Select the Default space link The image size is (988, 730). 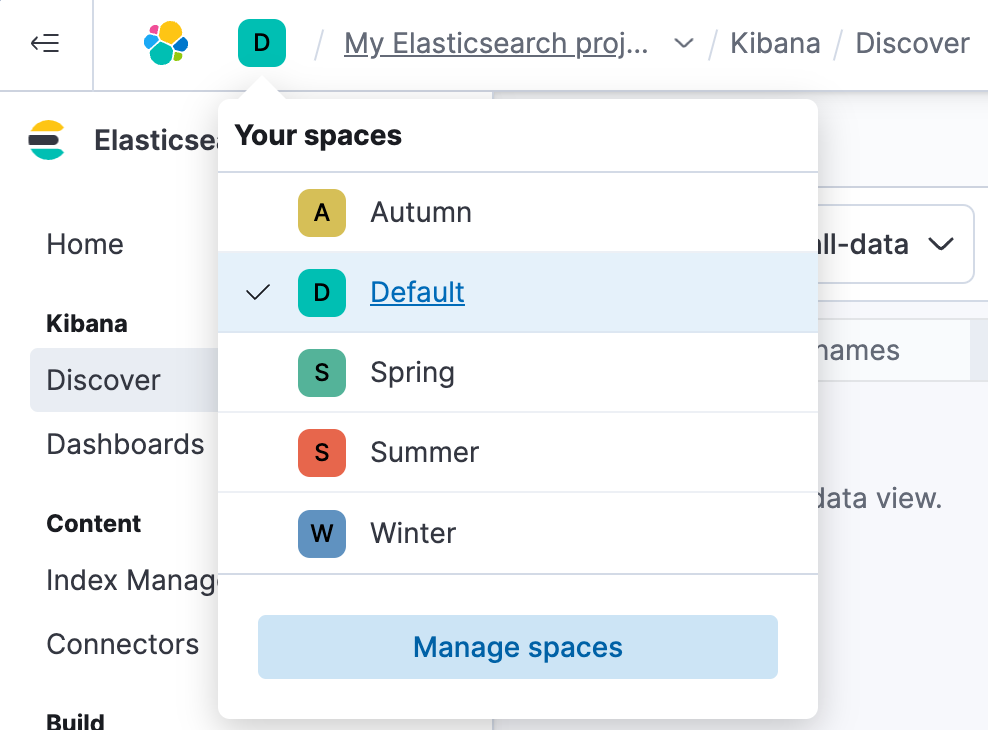click(417, 292)
